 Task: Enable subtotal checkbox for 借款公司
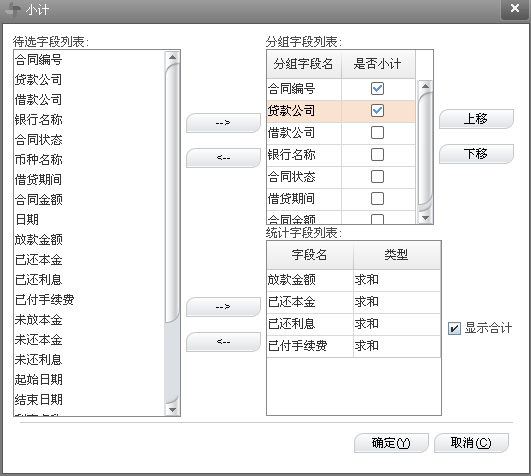pyautogui.click(x=377, y=133)
